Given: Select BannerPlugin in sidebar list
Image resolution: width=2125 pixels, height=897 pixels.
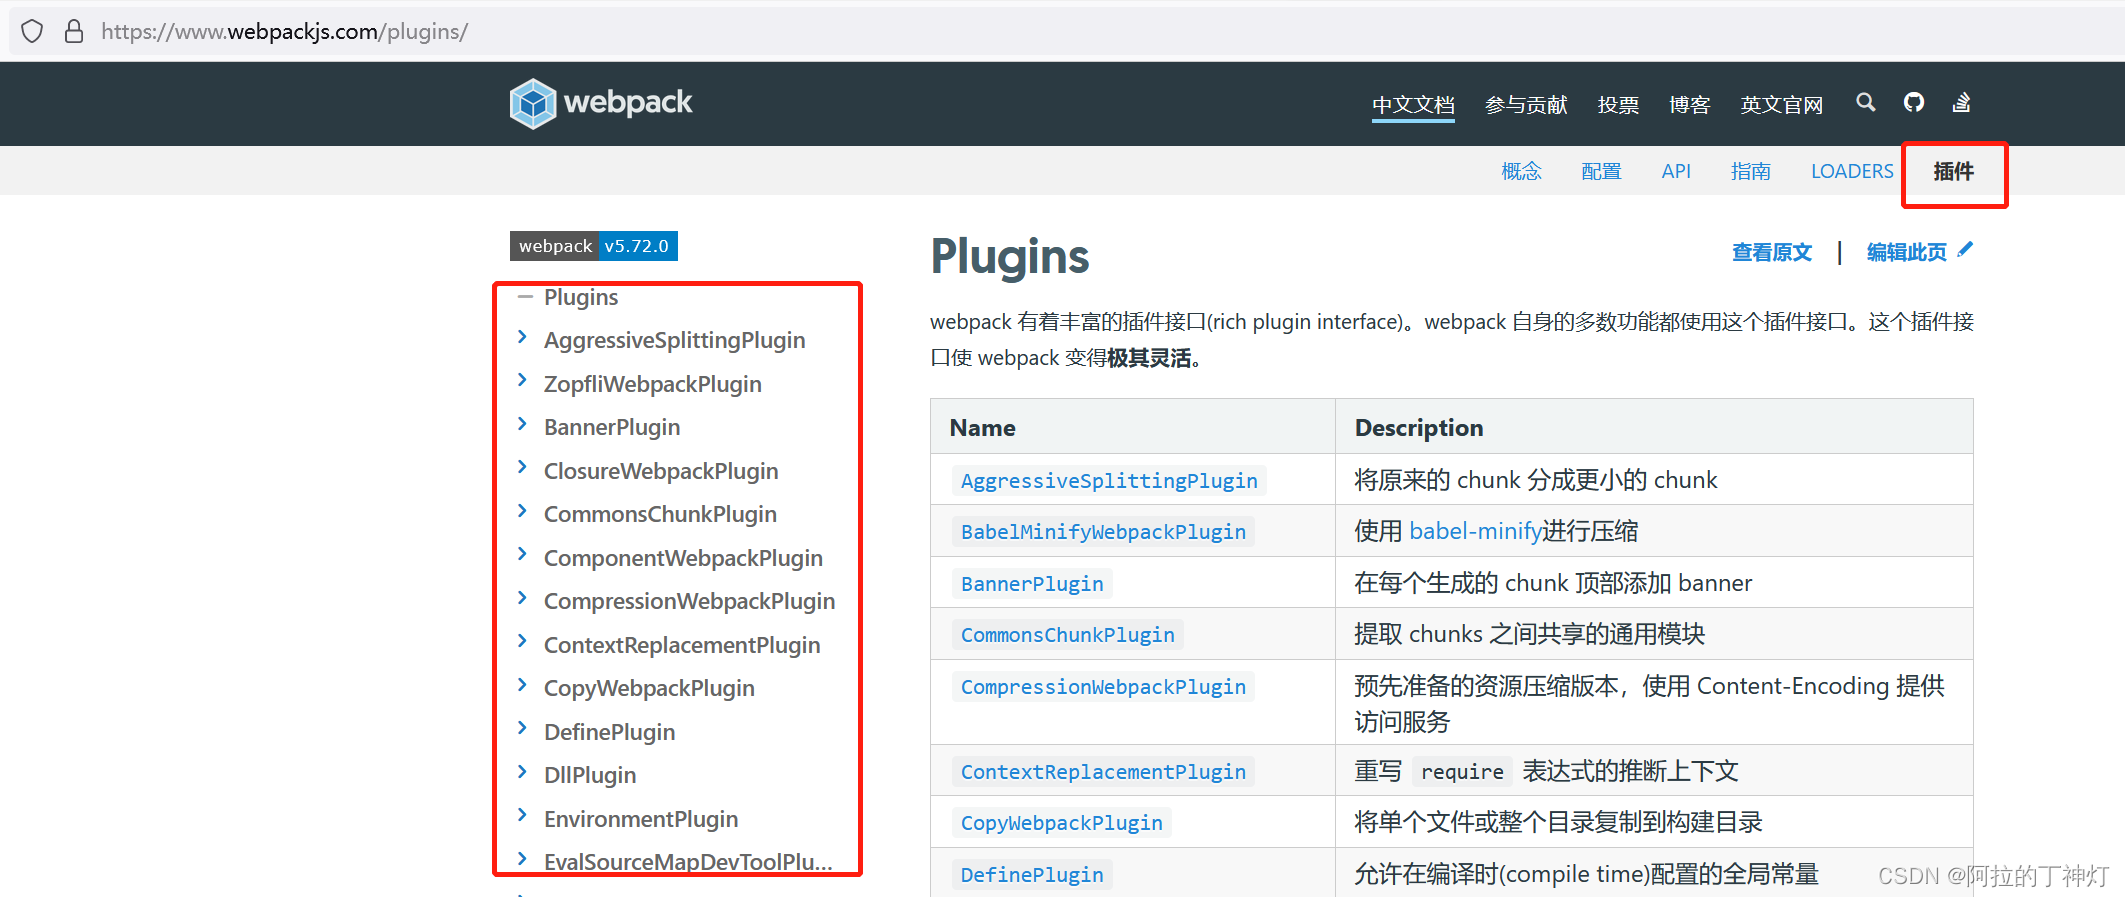Looking at the screenshot, I should point(612,427).
